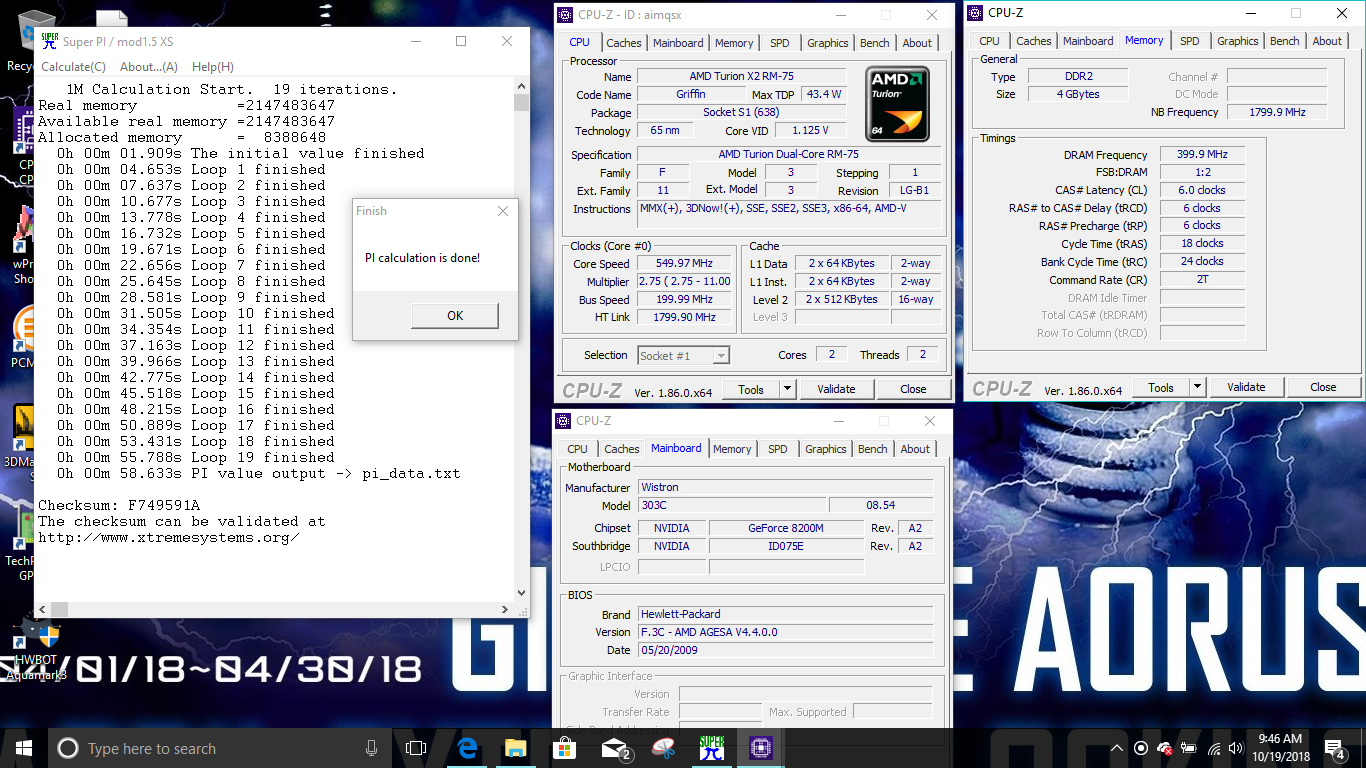The height and width of the screenshot is (768, 1366).
Task: Click the battery power tray icon
Action: coord(1189,748)
